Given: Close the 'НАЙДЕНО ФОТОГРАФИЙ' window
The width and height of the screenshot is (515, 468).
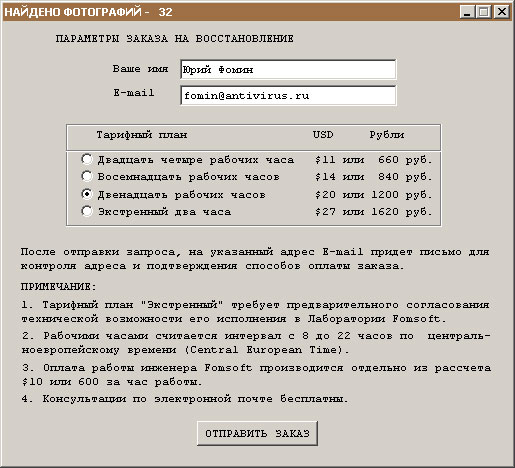Looking at the screenshot, I should (x=501, y=12).
